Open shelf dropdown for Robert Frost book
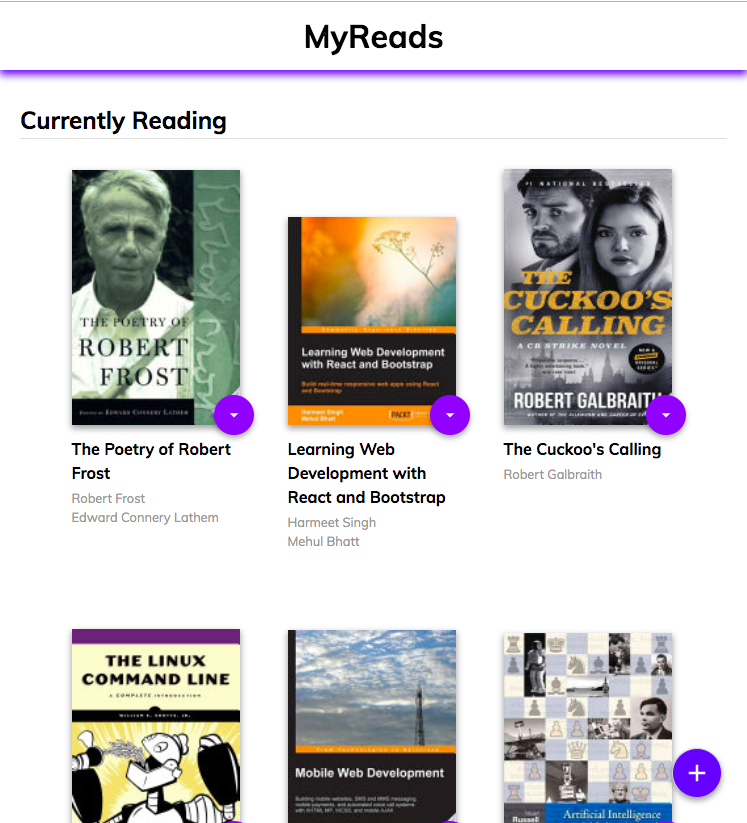This screenshot has width=747, height=823. point(234,415)
